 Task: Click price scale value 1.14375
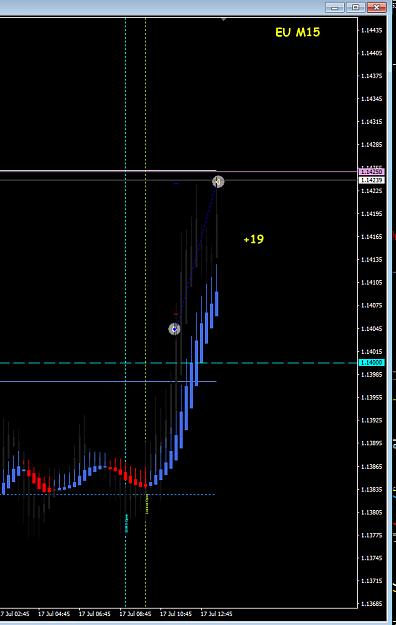(x=371, y=76)
